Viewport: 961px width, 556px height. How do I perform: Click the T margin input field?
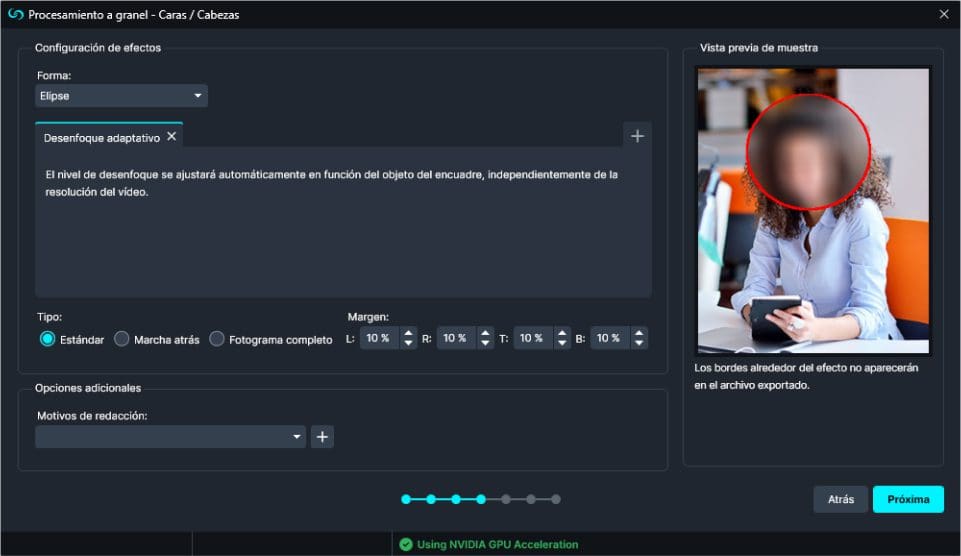533,338
